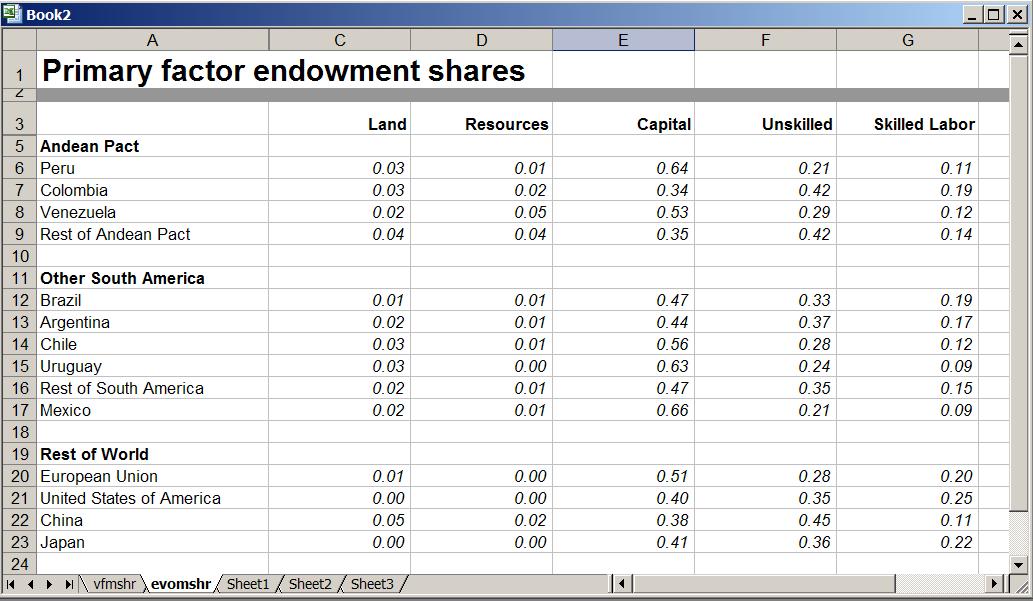Screen dimensions: 1033x601
Task: Select the Sheet2 worksheet tab
Action: tap(310, 584)
